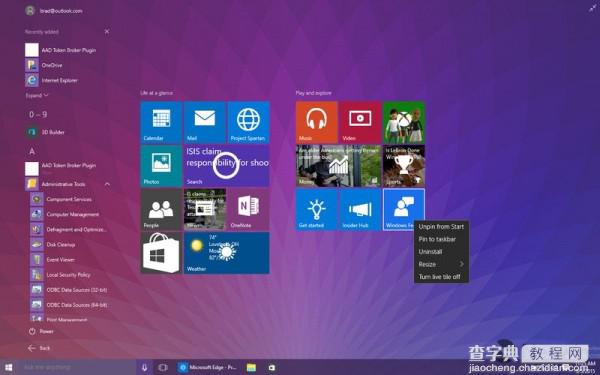Viewport: 600px width, 375px height.
Task: Select Turn live tile off
Action: coord(441,277)
